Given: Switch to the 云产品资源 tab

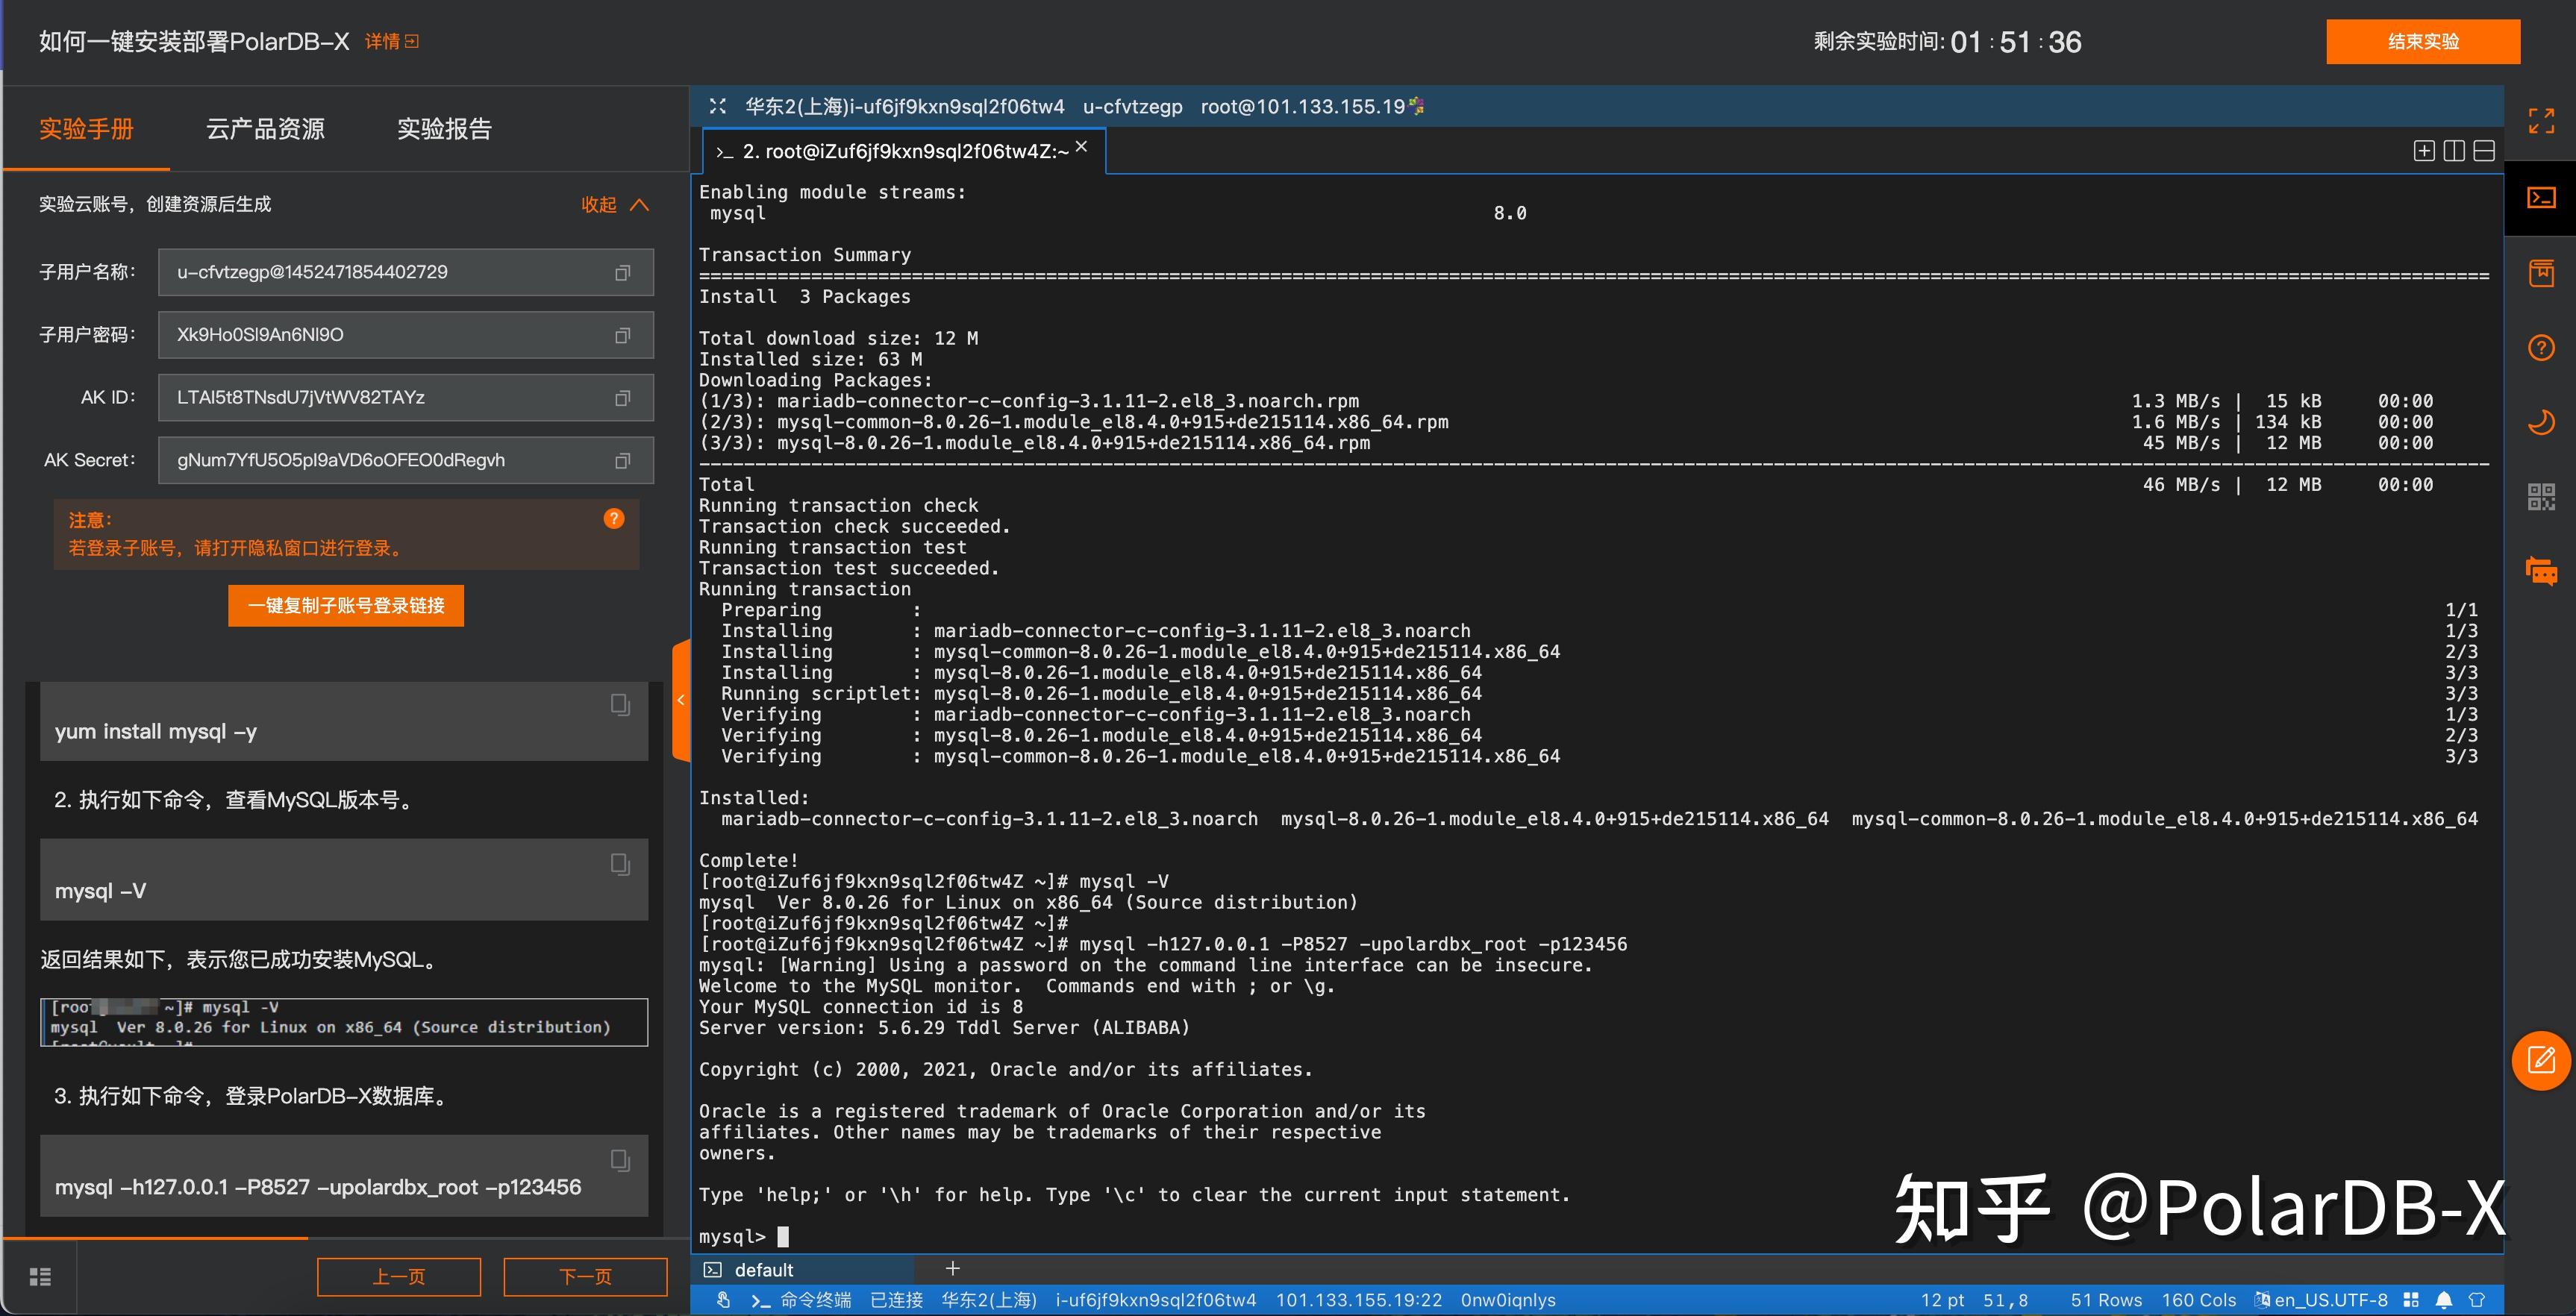Looking at the screenshot, I should point(265,129).
